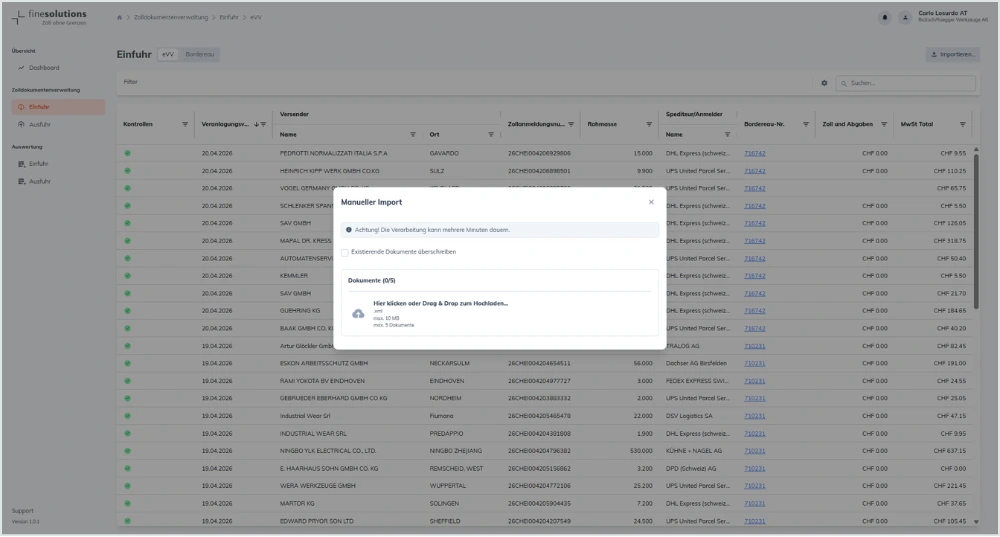Viewport: 1000px width, 537px height.
Task: Open Veranlagungsv... column filter menu
Action: pyautogui.click(x=263, y=124)
